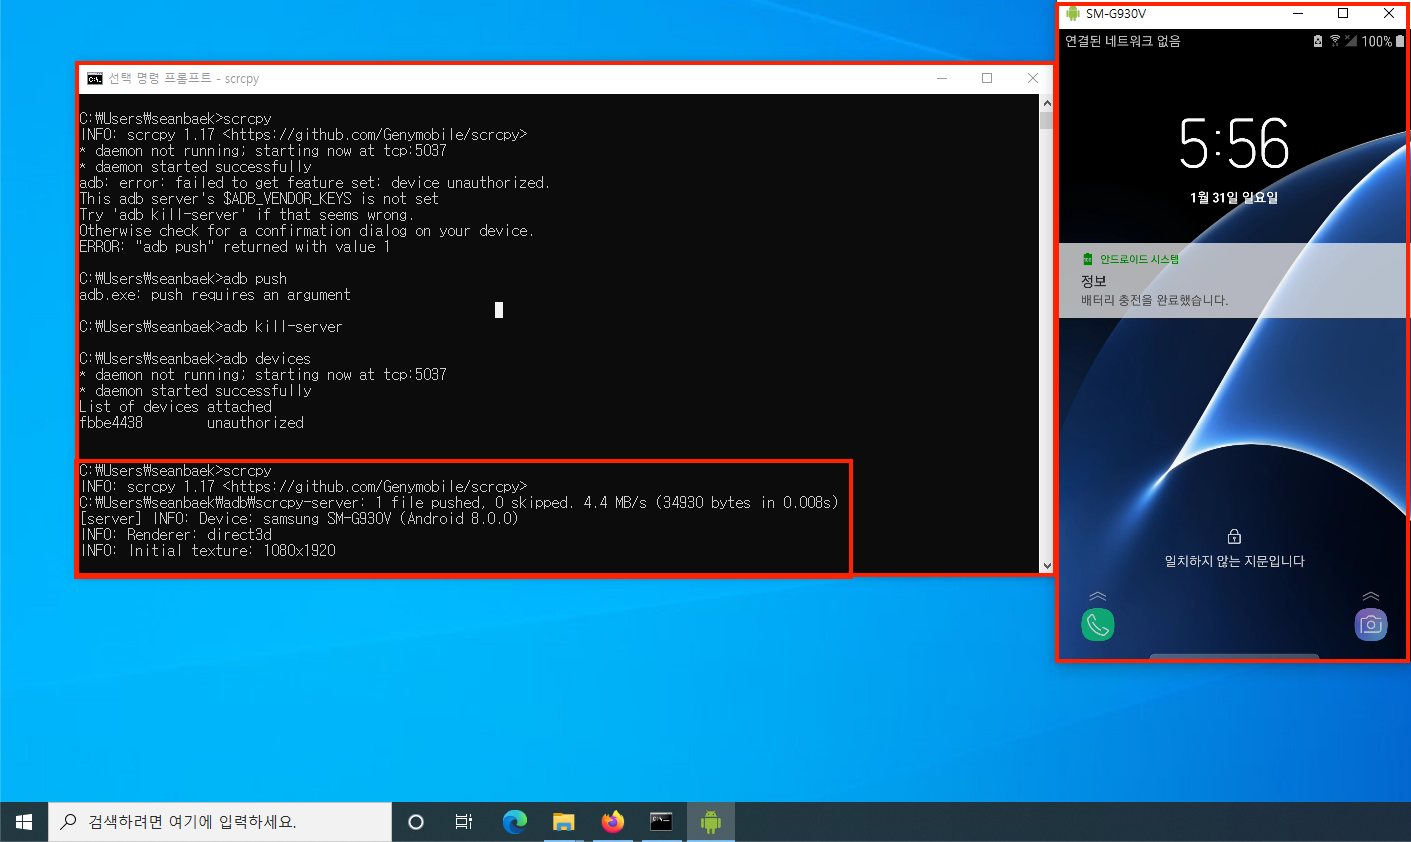The height and width of the screenshot is (842, 1411).
Task: Click the line 'INFO: Renderer: direct3d'
Action: (x=175, y=535)
